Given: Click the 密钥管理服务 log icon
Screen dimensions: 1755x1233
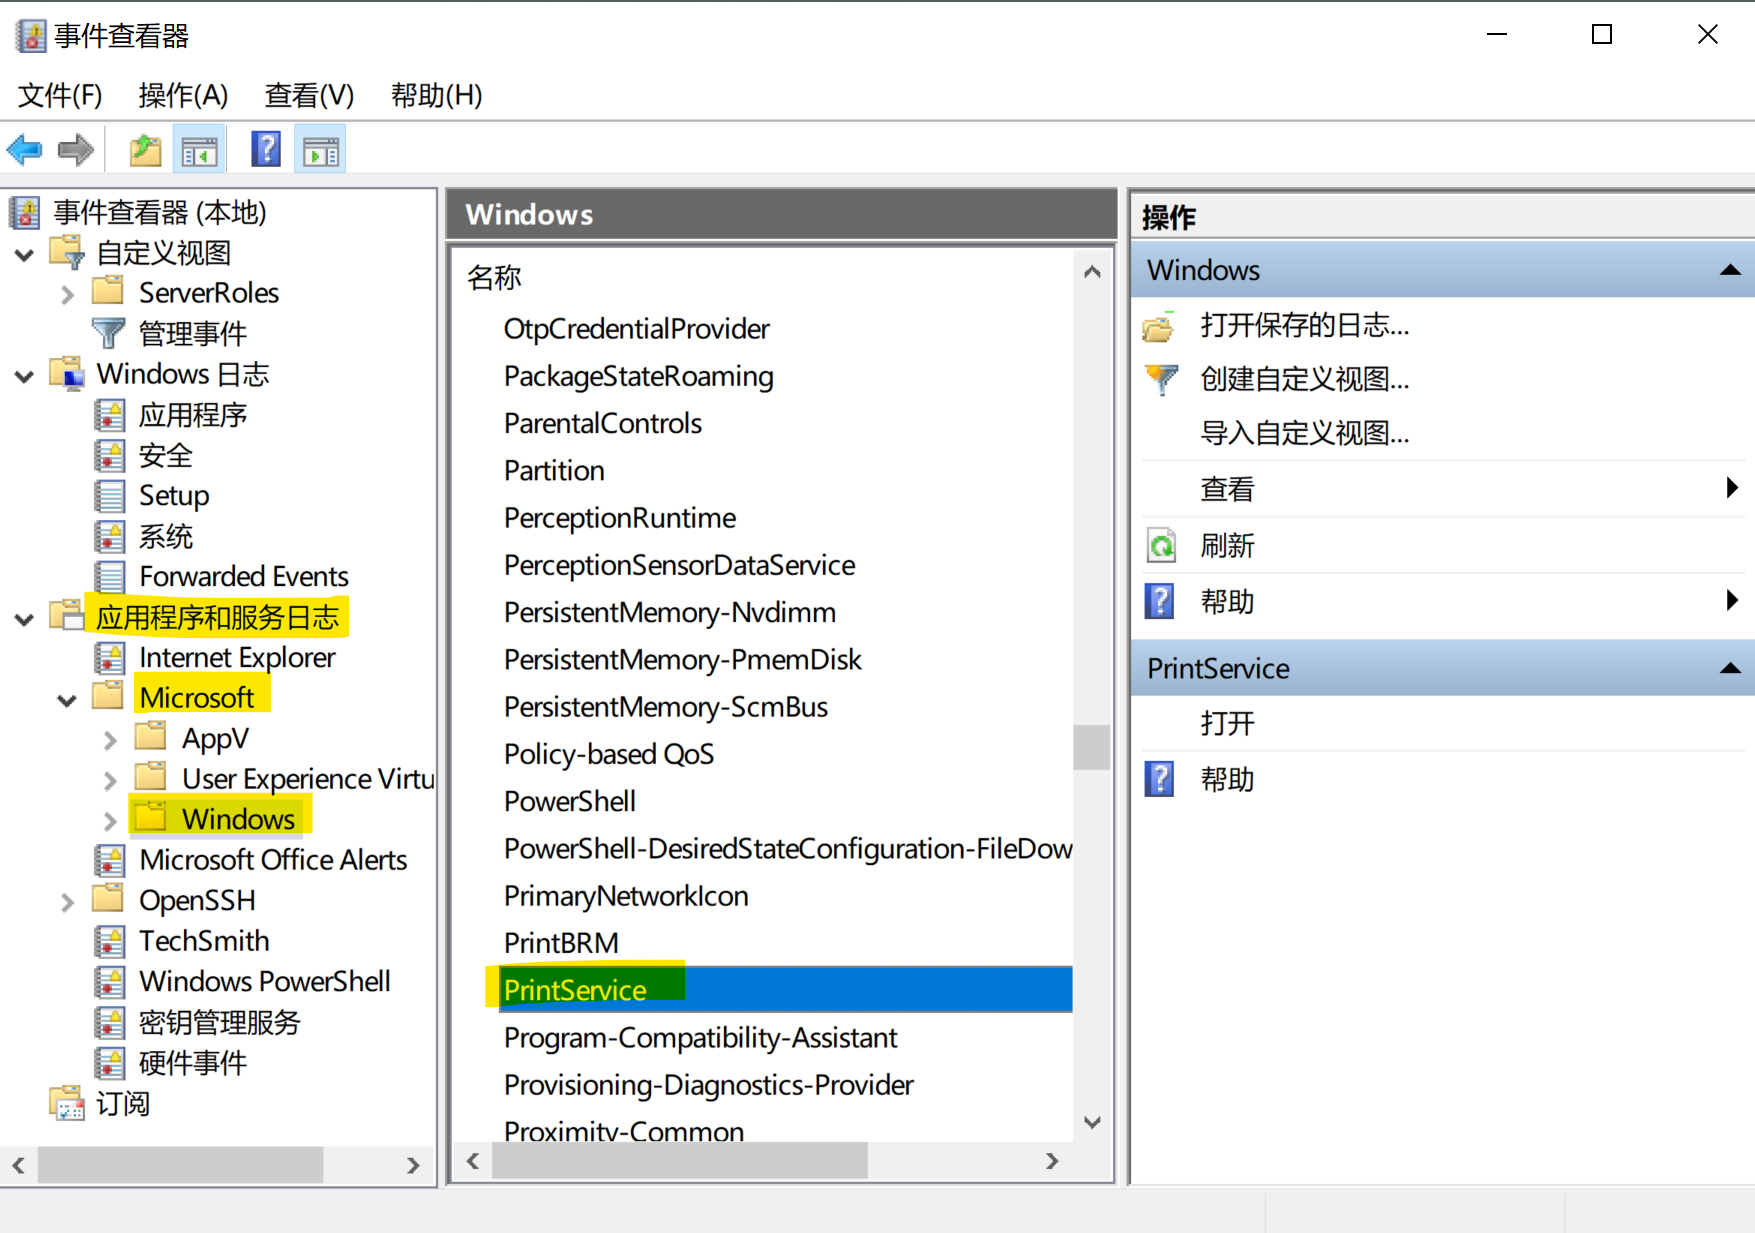Looking at the screenshot, I should [x=110, y=1022].
